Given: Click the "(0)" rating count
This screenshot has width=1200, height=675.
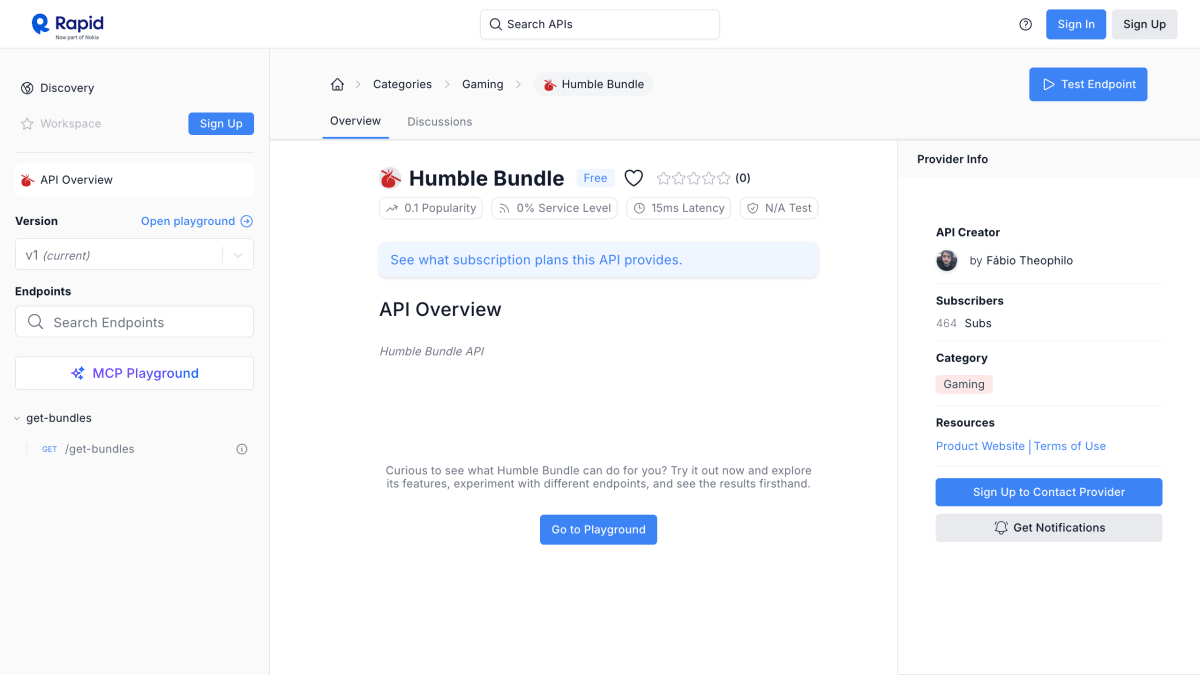Looking at the screenshot, I should tap(743, 178).
